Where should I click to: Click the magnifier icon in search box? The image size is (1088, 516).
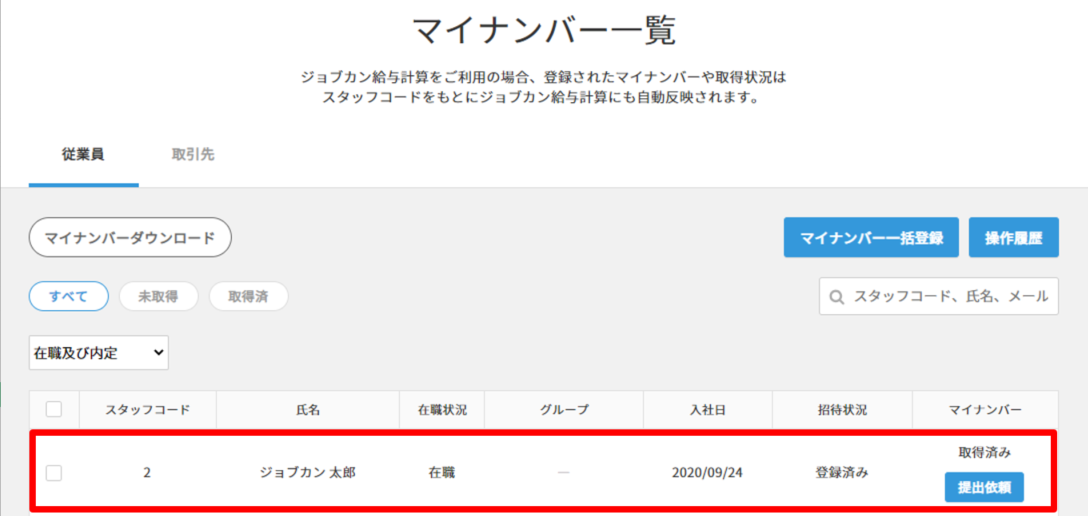(836, 297)
